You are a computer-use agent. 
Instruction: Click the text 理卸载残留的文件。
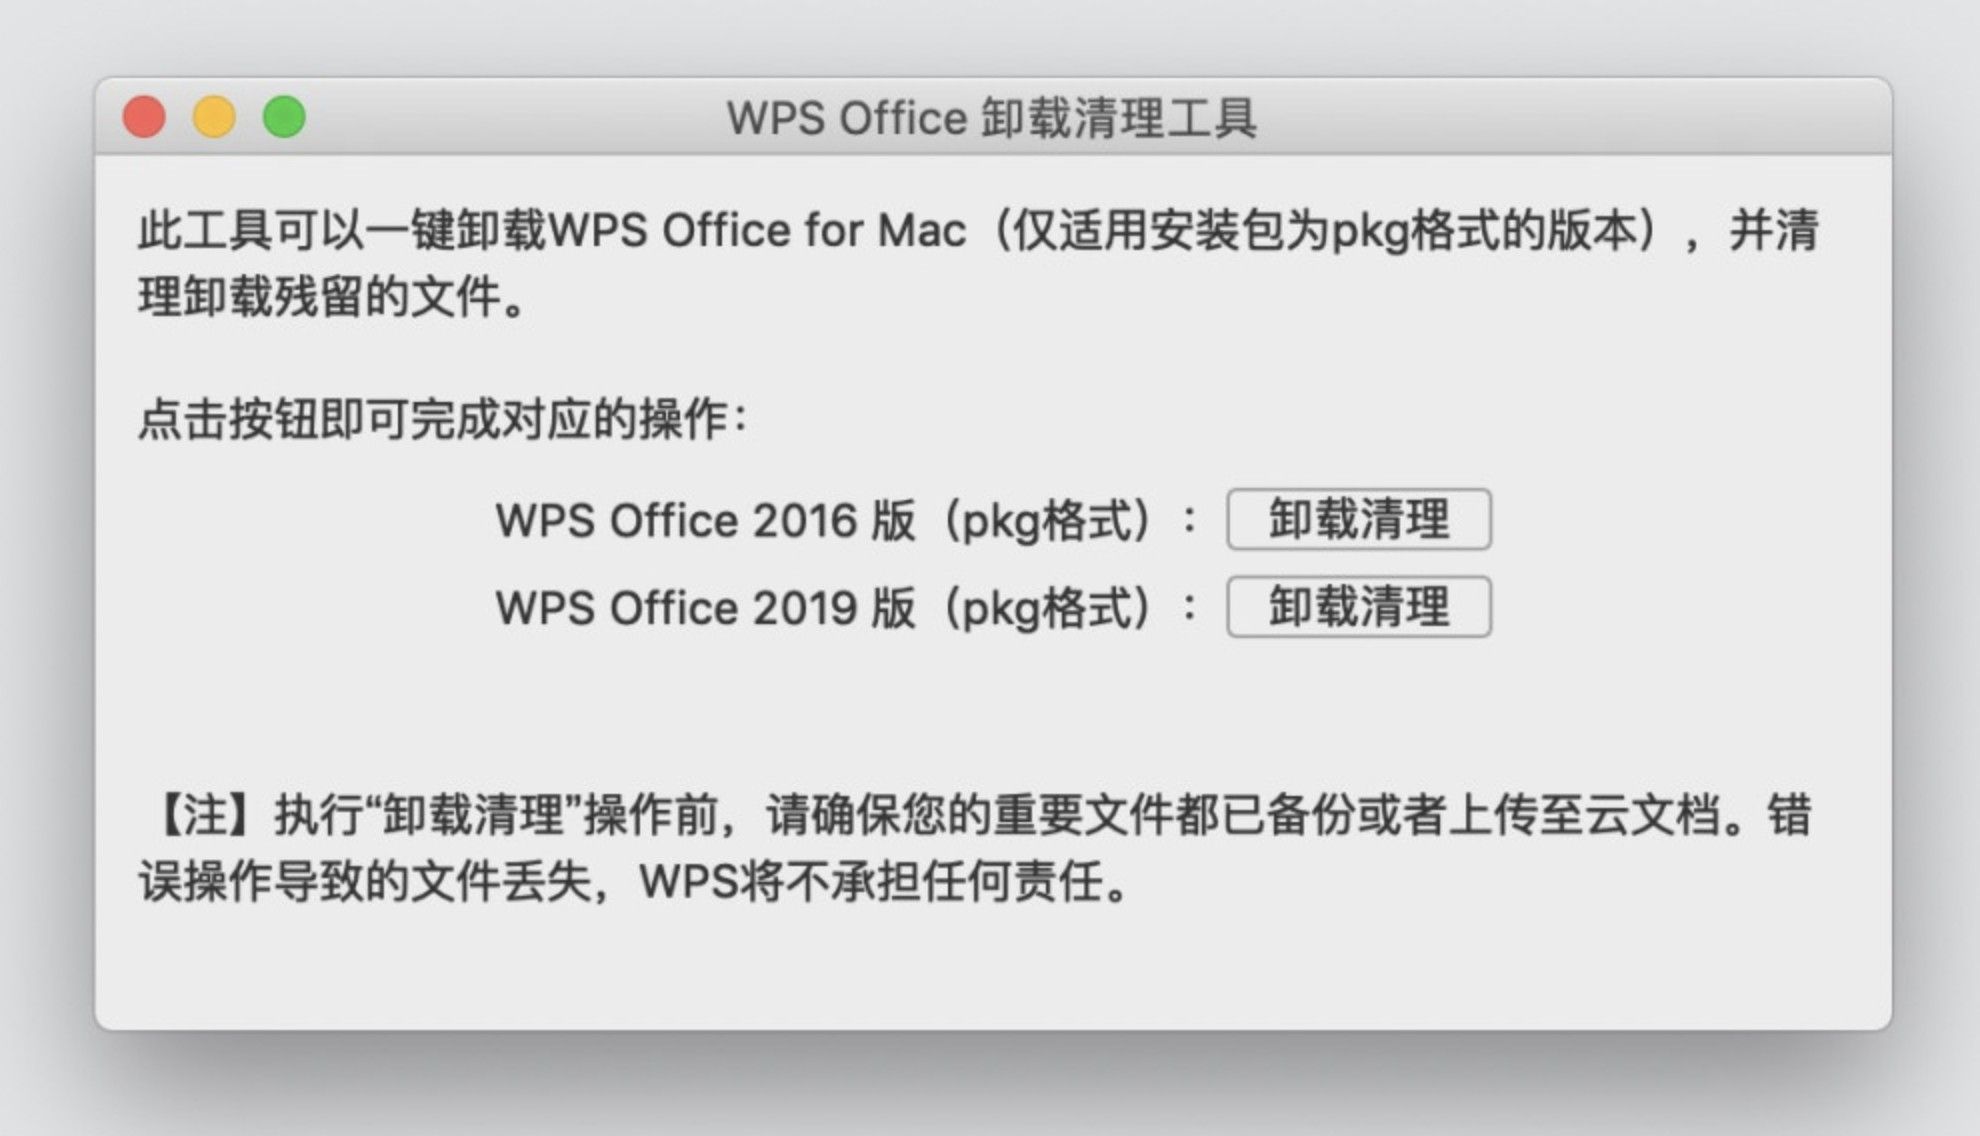(332, 297)
